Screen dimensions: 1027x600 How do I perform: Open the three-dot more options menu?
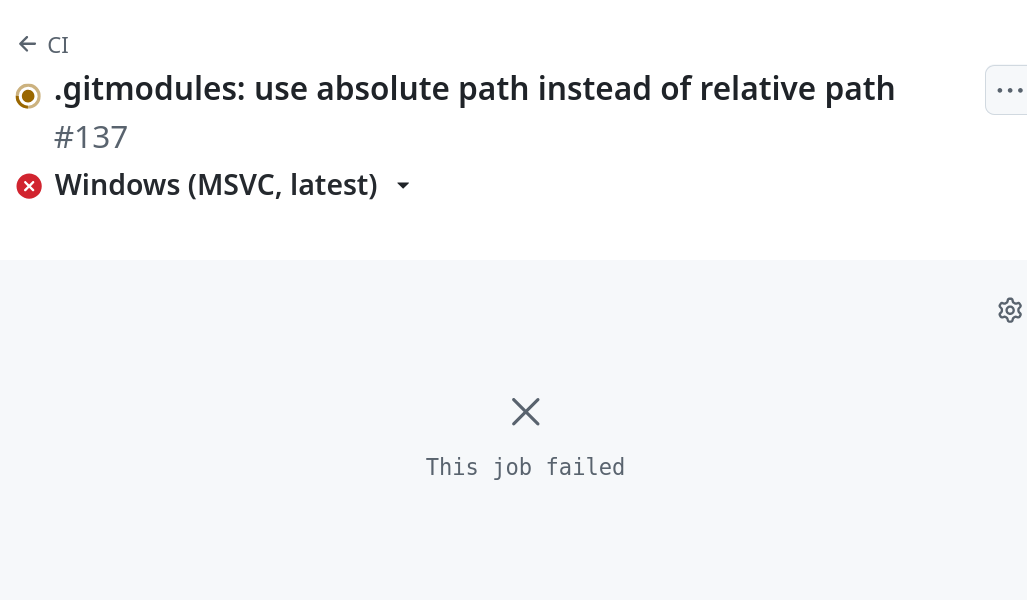(1009, 90)
